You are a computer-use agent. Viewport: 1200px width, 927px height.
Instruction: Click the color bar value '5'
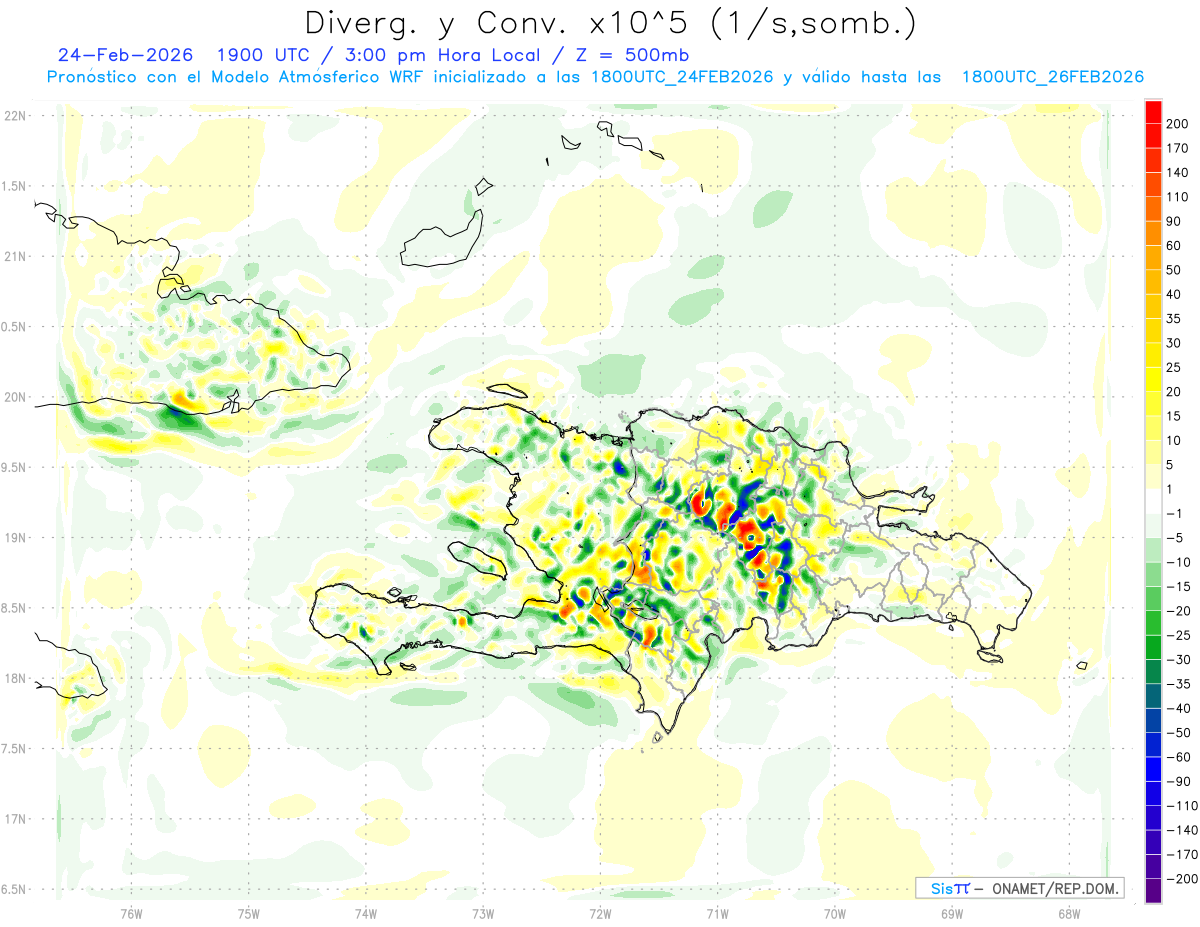pos(1171,465)
